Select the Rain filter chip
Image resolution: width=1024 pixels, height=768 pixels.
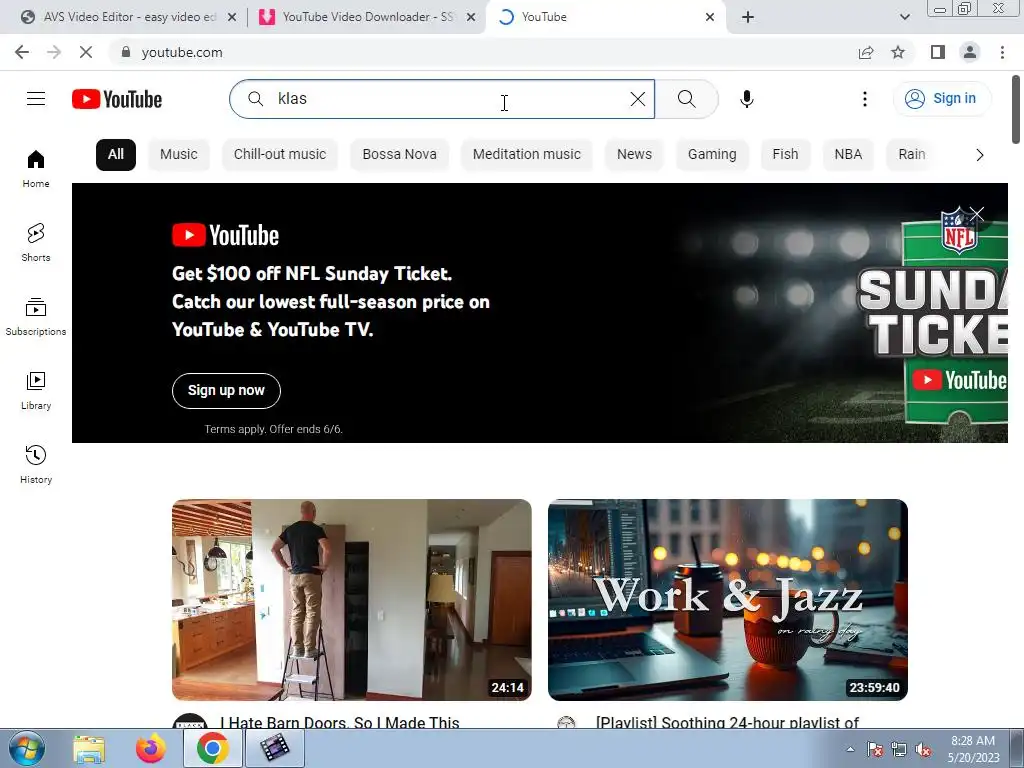[912, 155]
